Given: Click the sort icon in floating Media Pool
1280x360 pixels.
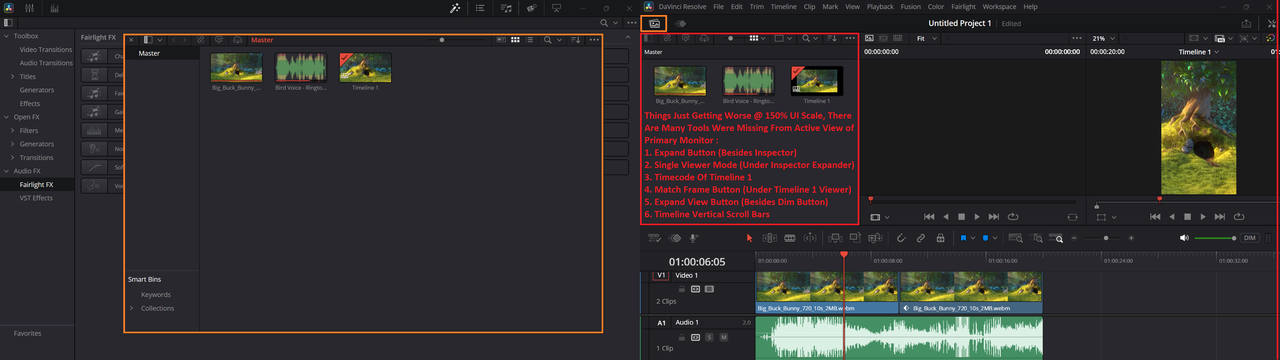Looking at the screenshot, I should pos(575,40).
